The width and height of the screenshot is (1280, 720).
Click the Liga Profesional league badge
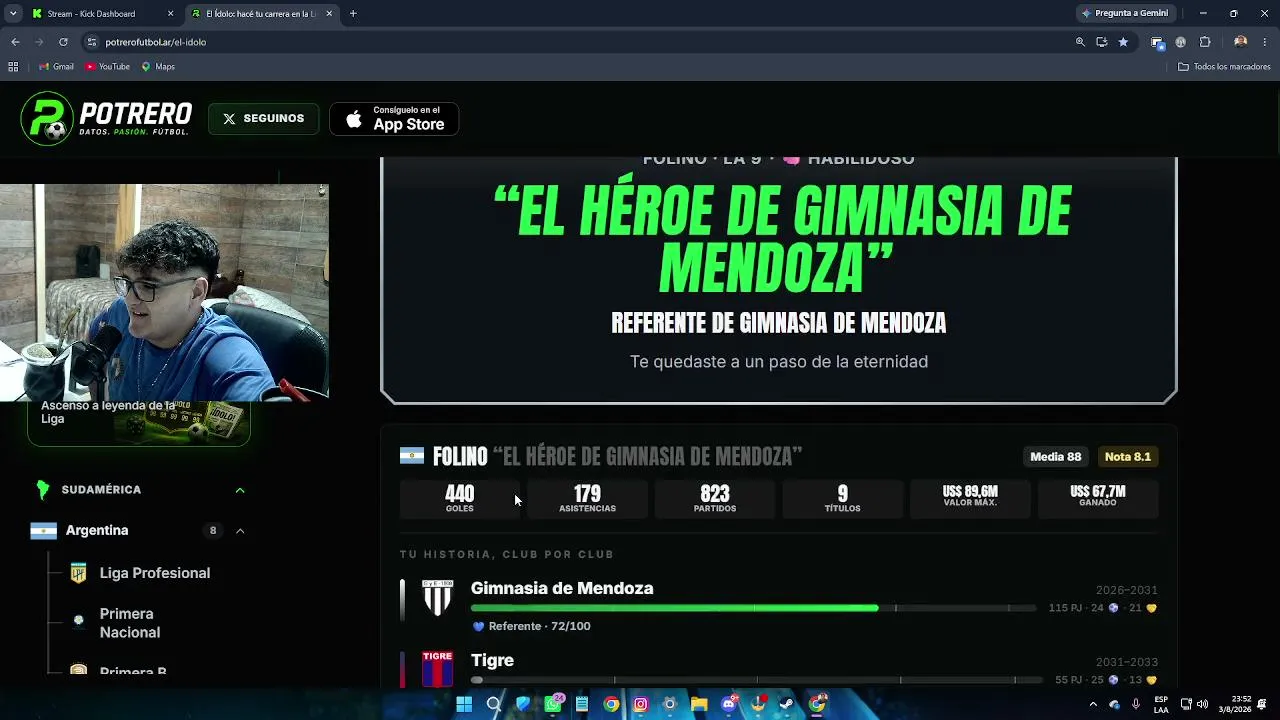click(x=78, y=573)
